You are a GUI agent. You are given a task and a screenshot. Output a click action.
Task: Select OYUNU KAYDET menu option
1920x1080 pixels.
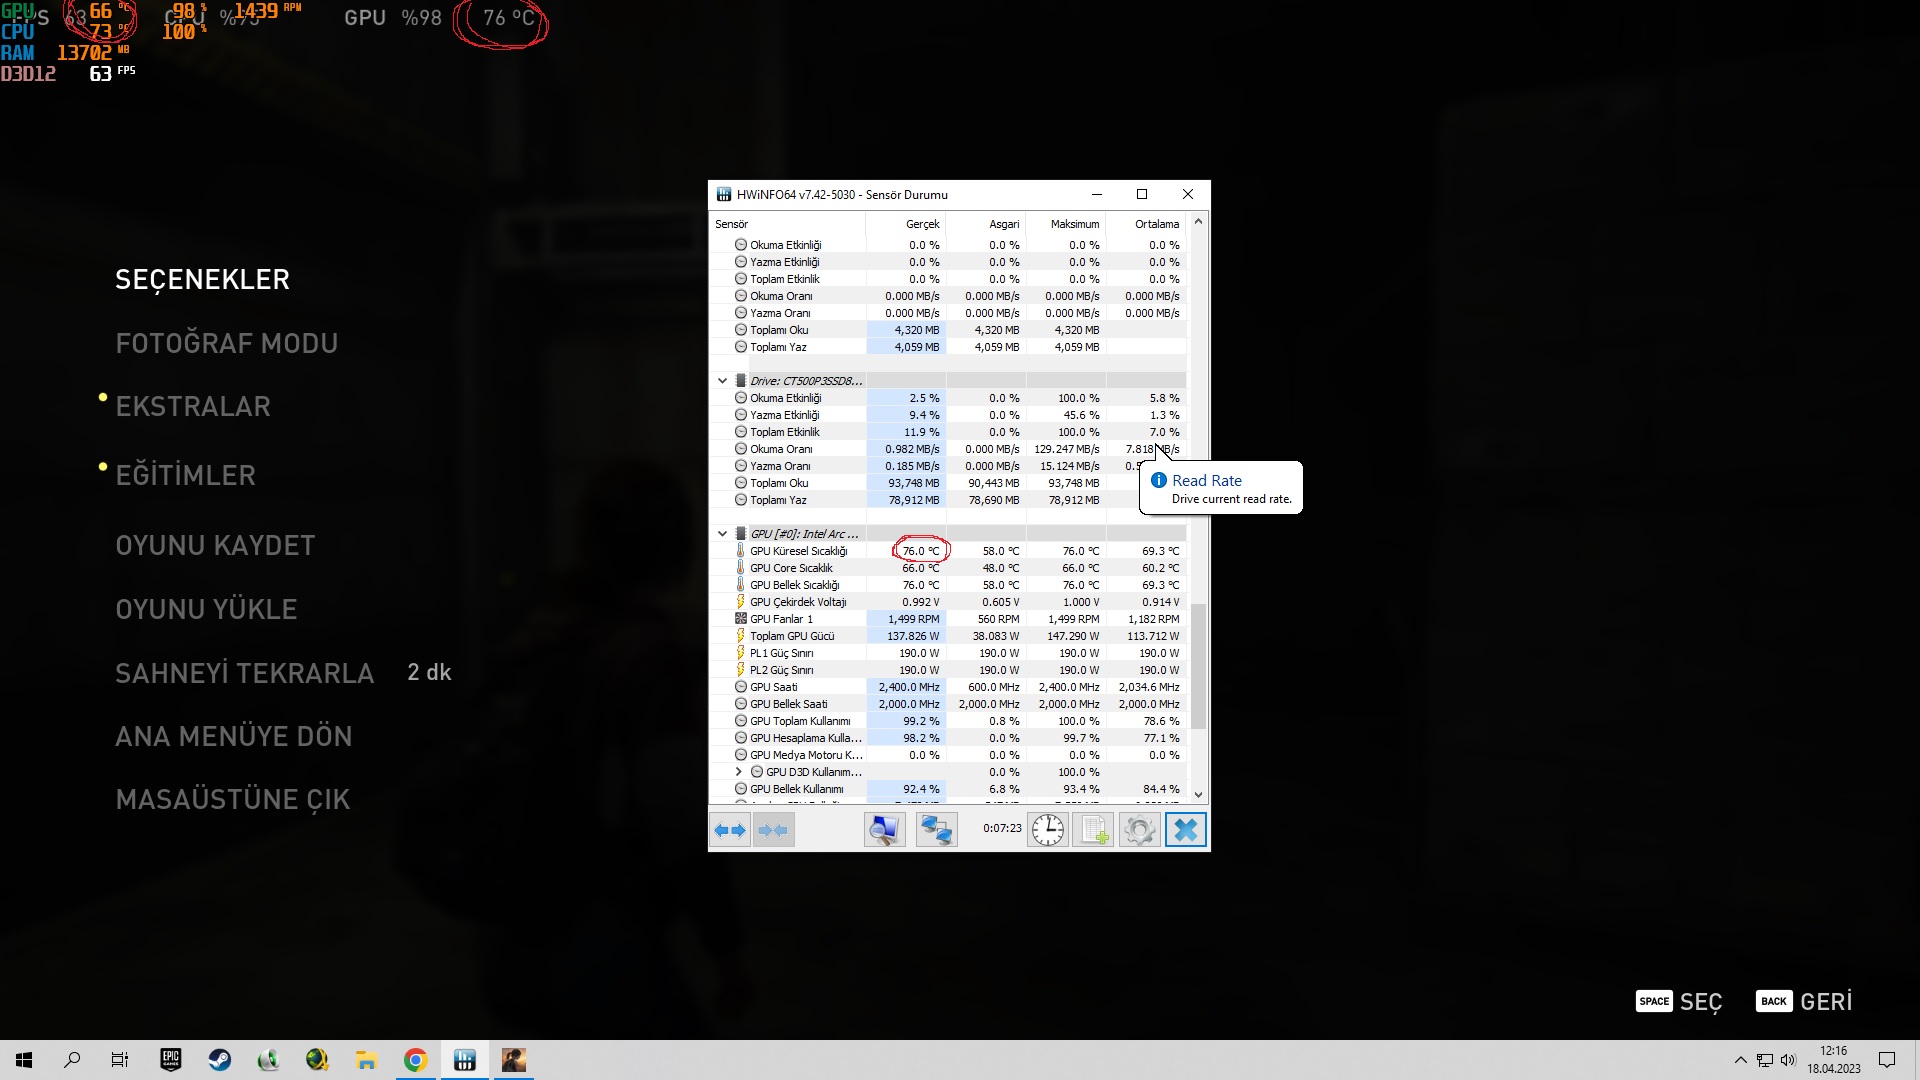click(x=215, y=545)
